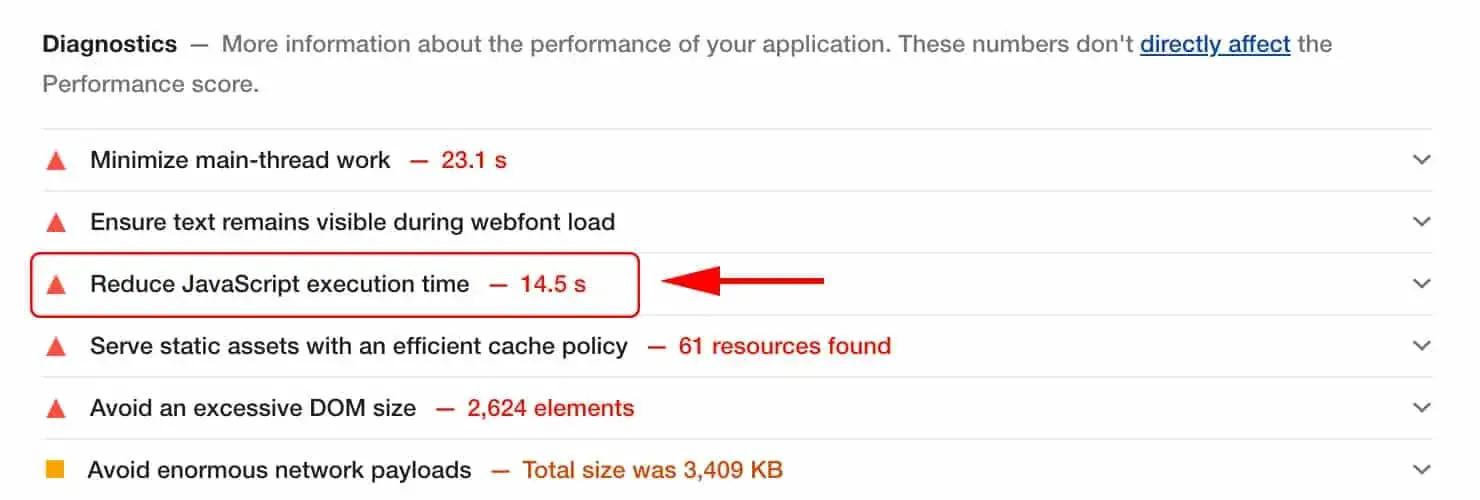Select 'Avoid an excessive DOM size' row

pos(737,408)
